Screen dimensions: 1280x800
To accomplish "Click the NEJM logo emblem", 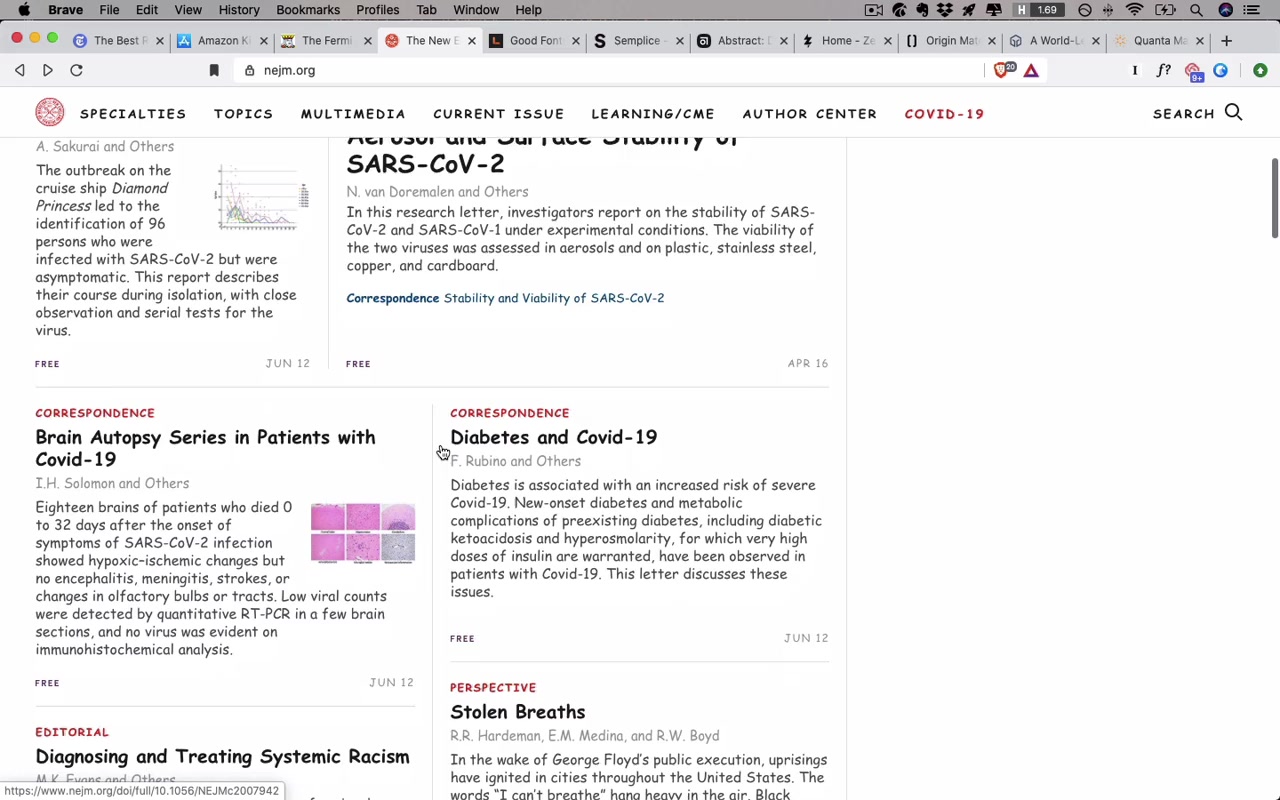I will (x=49, y=112).
